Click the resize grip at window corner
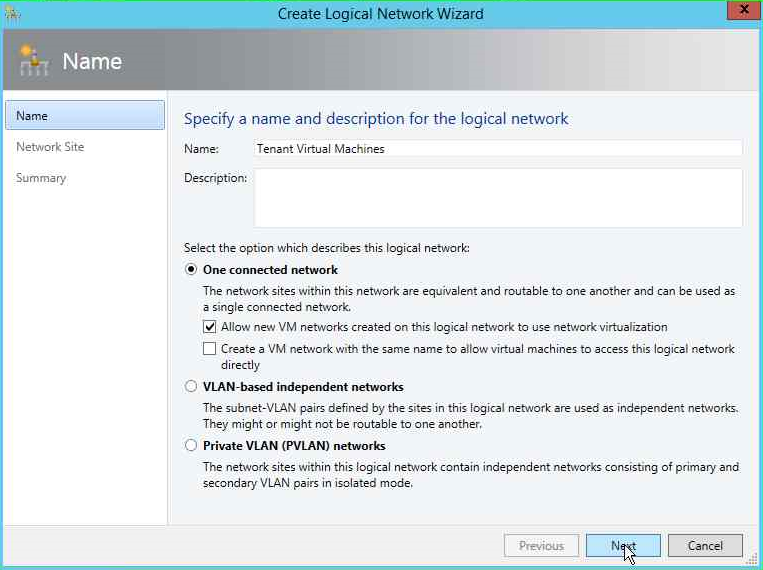This screenshot has height=570, width=763. point(754,560)
